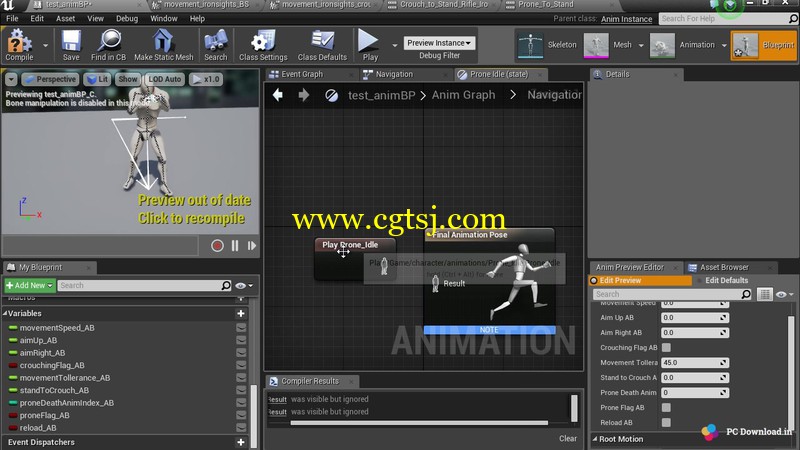Toggle Reload AB checkbox

(x=666, y=422)
